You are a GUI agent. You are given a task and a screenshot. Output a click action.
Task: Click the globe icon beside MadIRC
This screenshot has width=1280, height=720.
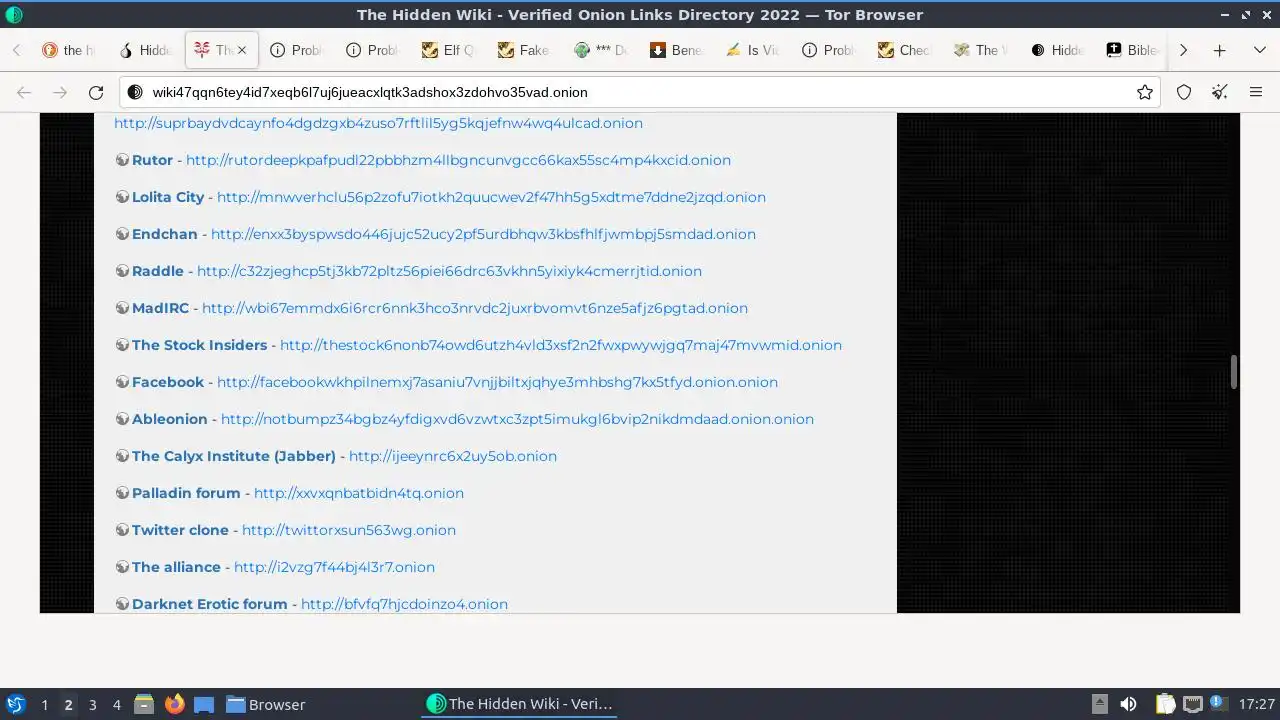(x=122, y=308)
